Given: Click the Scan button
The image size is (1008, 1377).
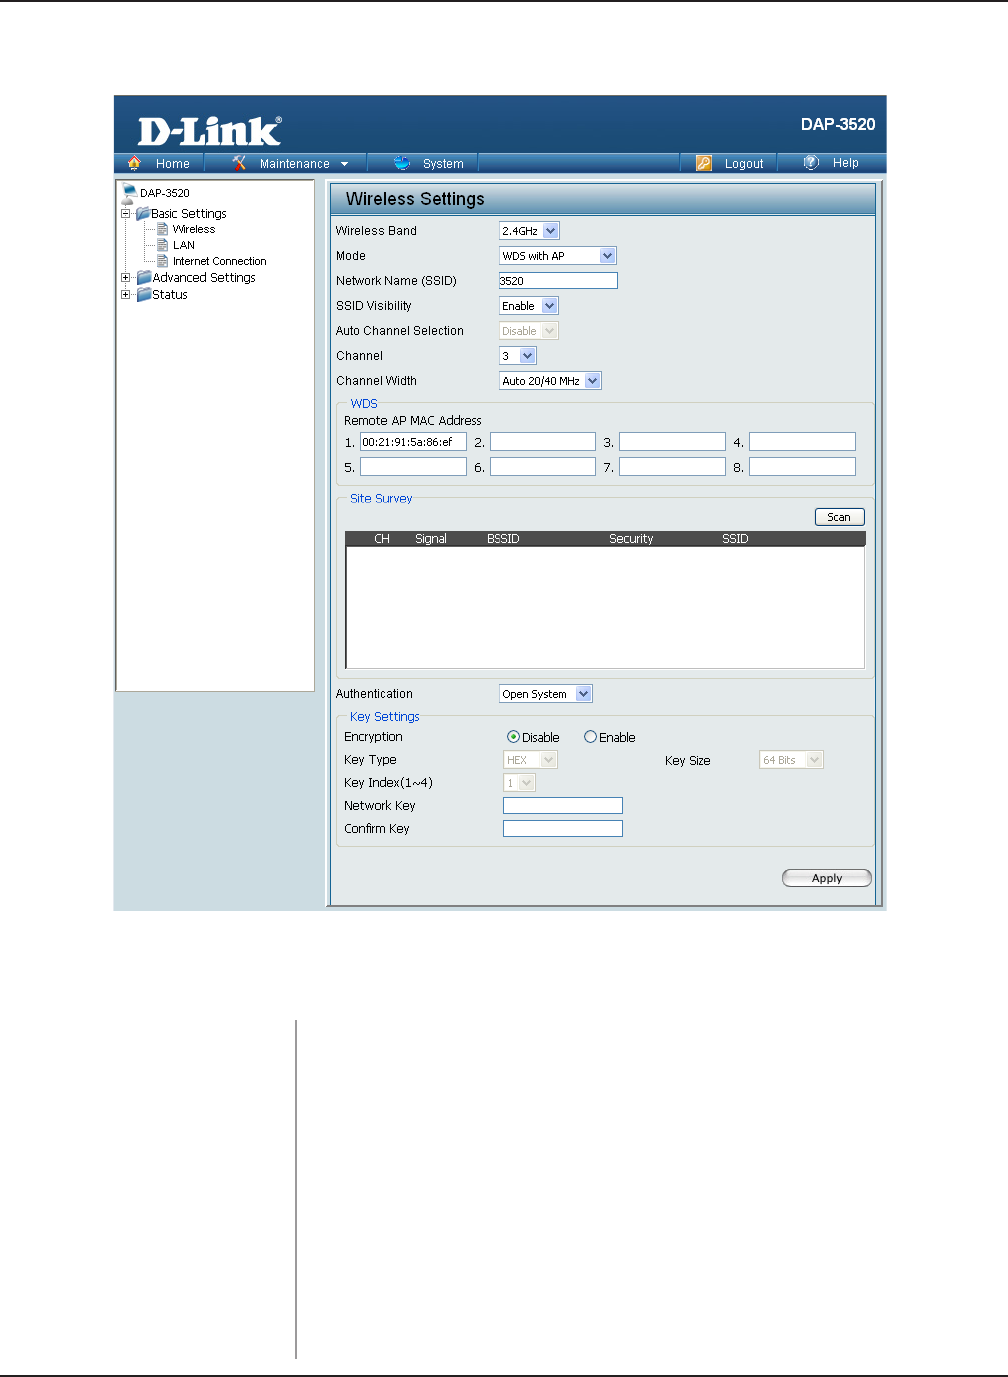Looking at the screenshot, I should pyautogui.click(x=839, y=517).
